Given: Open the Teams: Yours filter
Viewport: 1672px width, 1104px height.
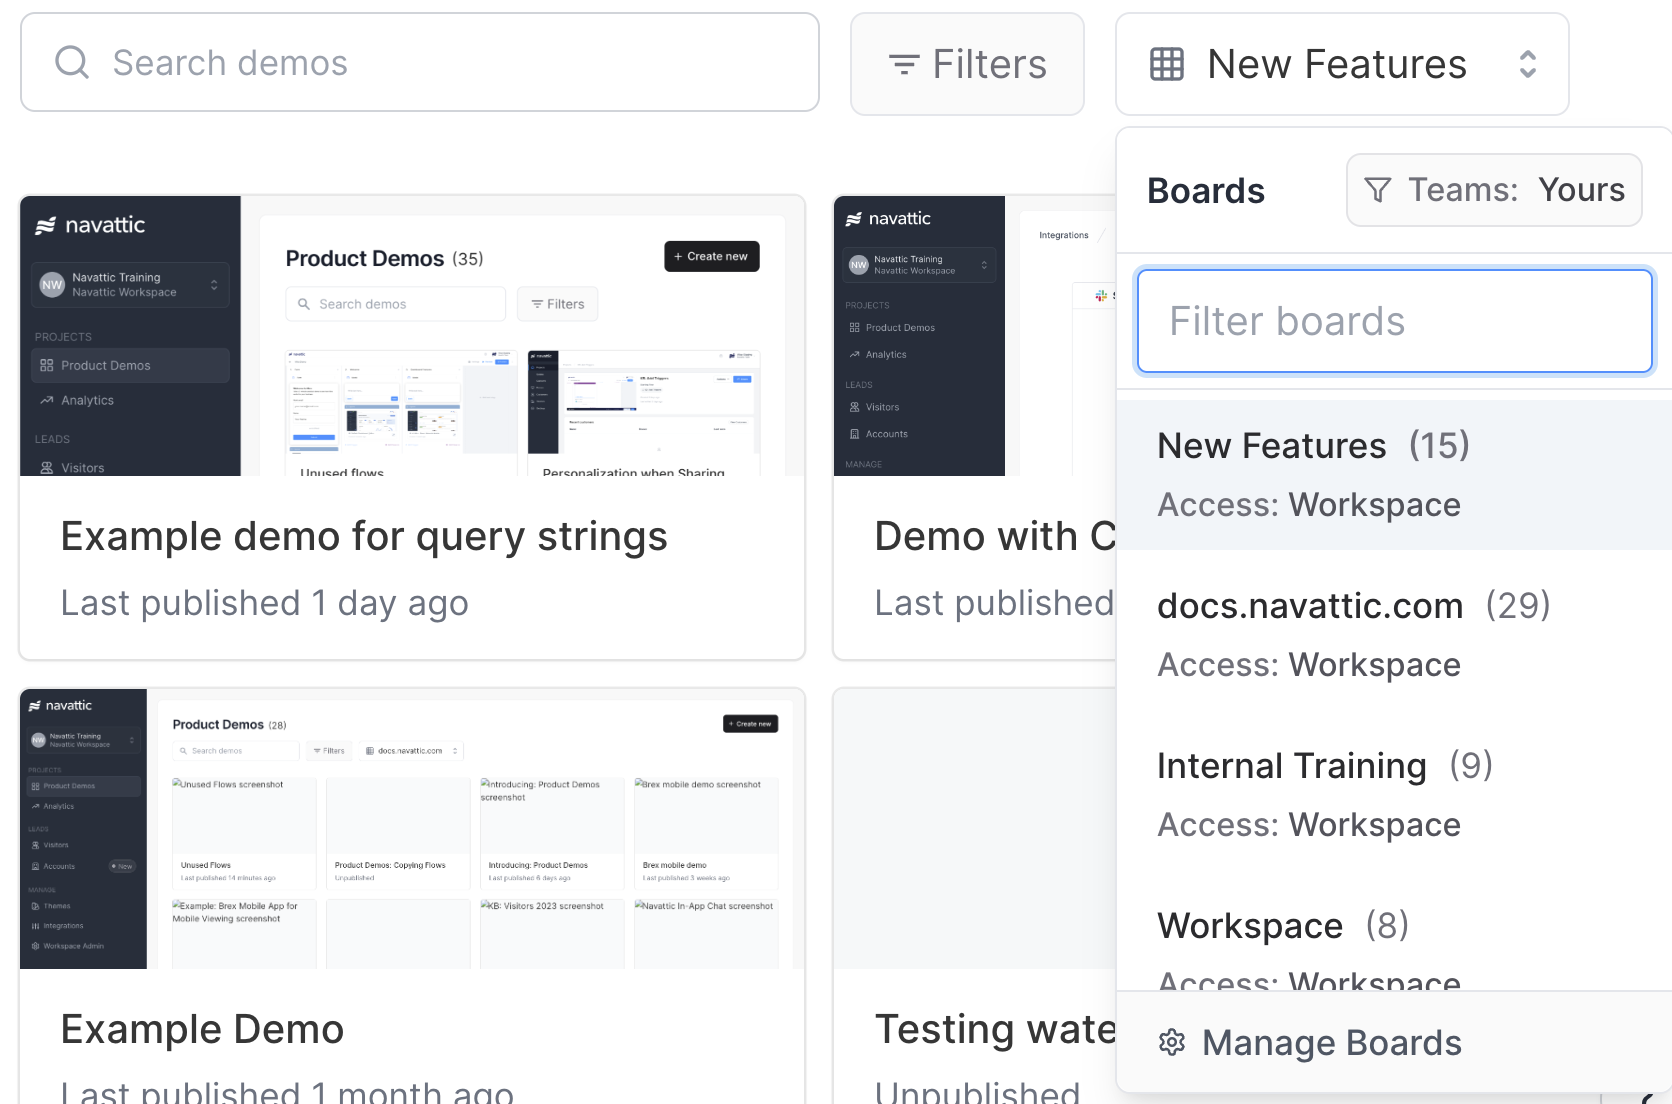Looking at the screenshot, I should click(x=1494, y=190).
